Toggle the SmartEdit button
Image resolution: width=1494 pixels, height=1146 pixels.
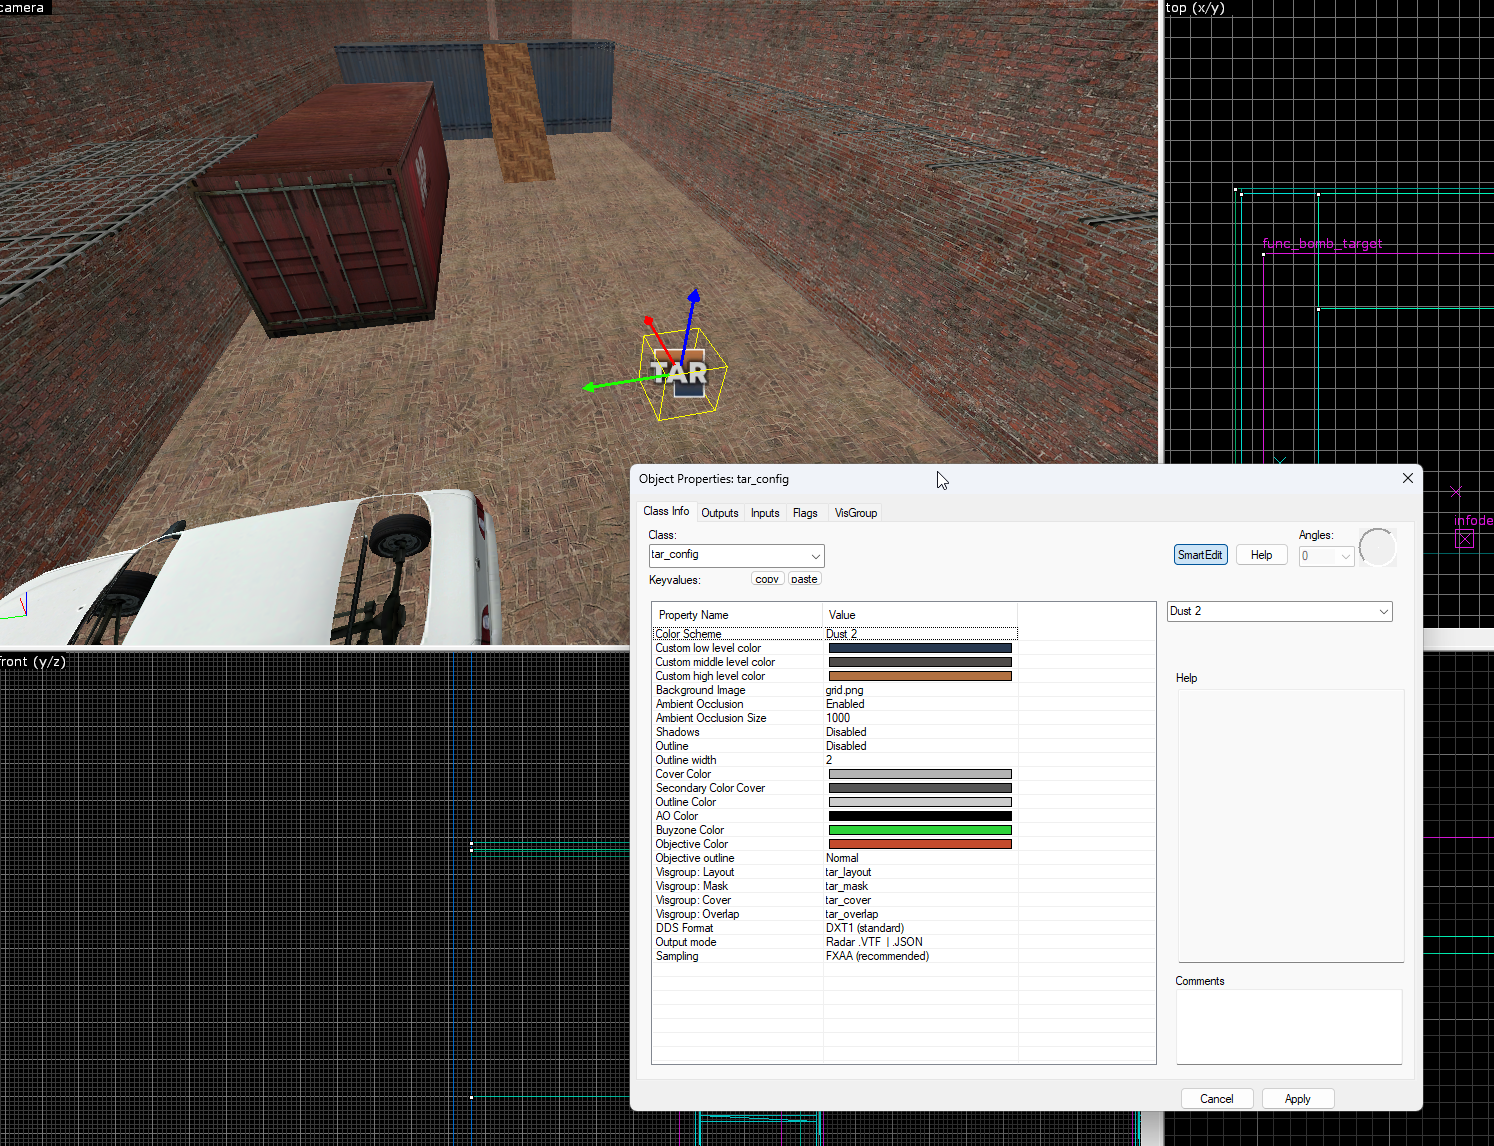click(1200, 555)
